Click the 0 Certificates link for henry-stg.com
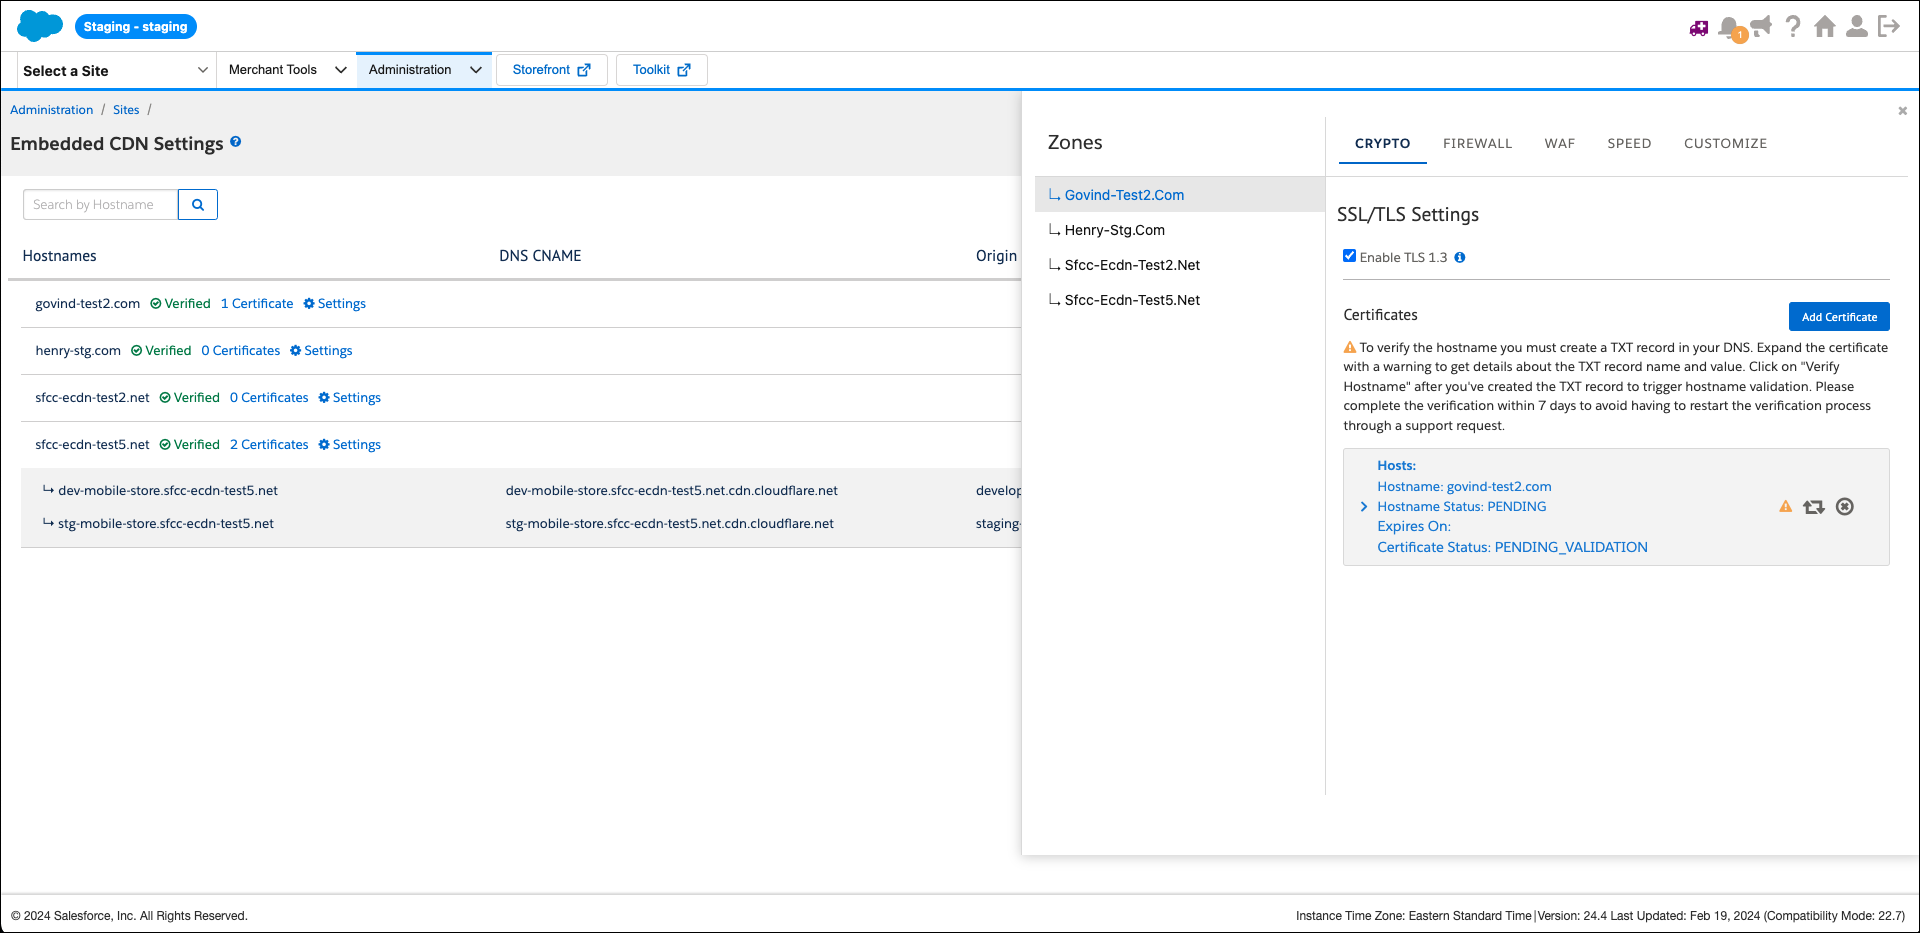 [241, 351]
